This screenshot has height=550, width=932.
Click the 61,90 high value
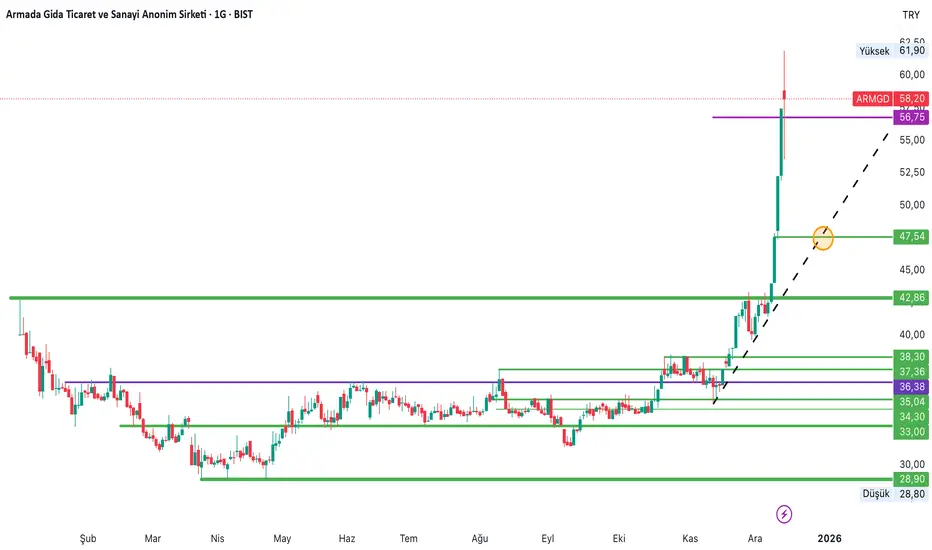pos(912,51)
